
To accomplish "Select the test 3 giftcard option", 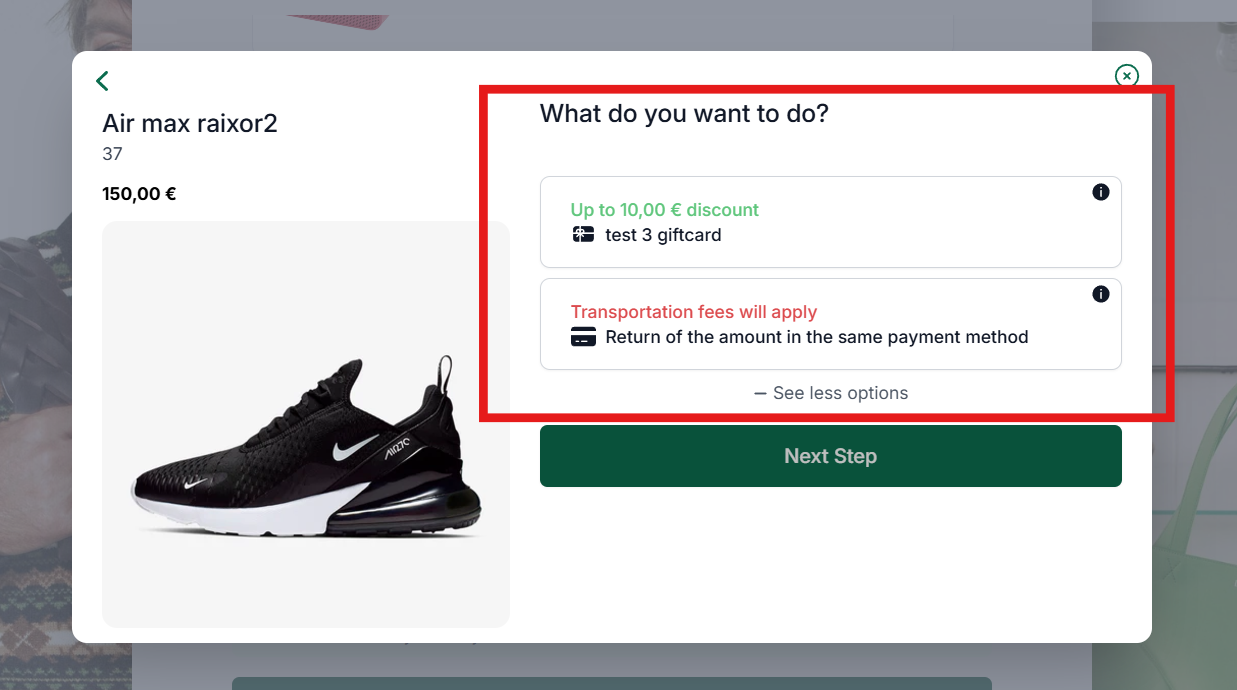I will [830, 222].
